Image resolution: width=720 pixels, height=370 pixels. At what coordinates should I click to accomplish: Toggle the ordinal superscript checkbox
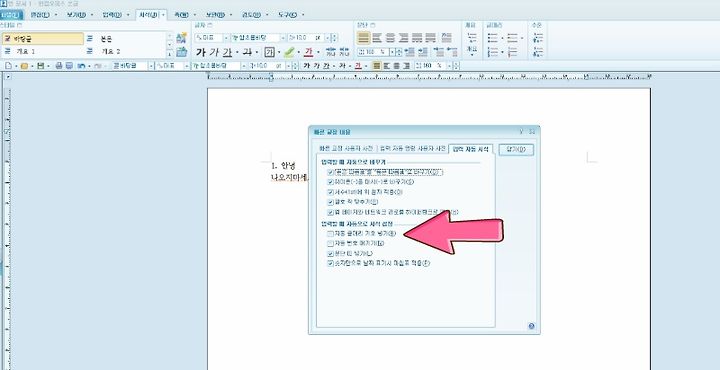click(330, 192)
